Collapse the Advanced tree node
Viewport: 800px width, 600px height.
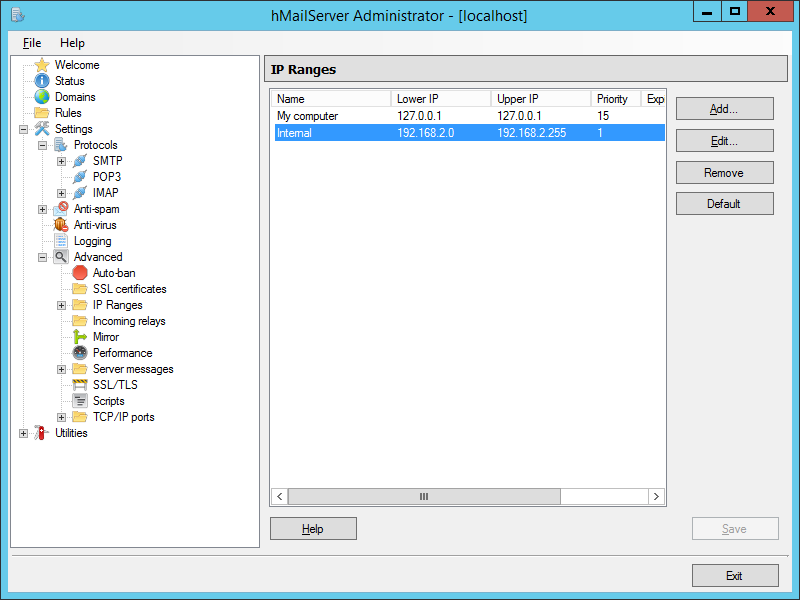(42, 258)
